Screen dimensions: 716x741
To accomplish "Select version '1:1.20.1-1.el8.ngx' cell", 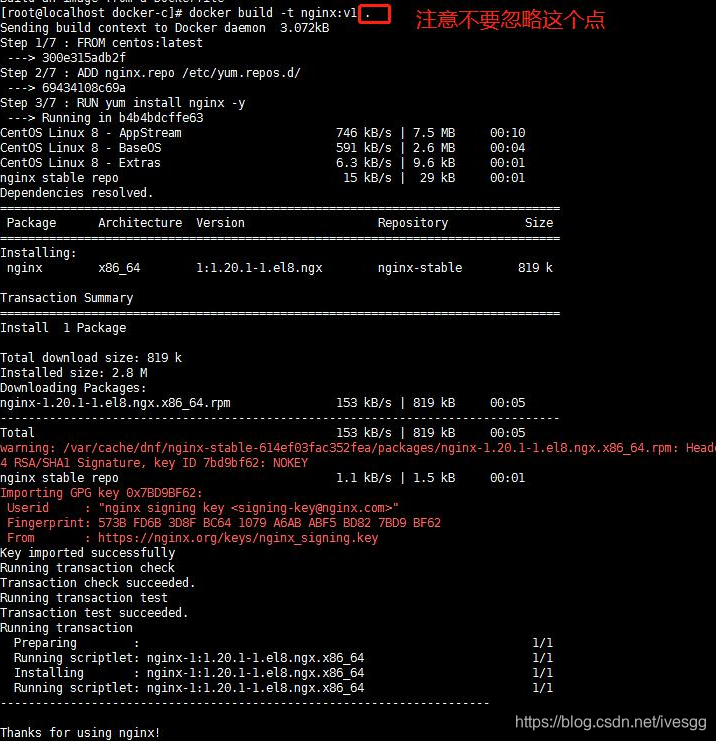I will coord(259,268).
